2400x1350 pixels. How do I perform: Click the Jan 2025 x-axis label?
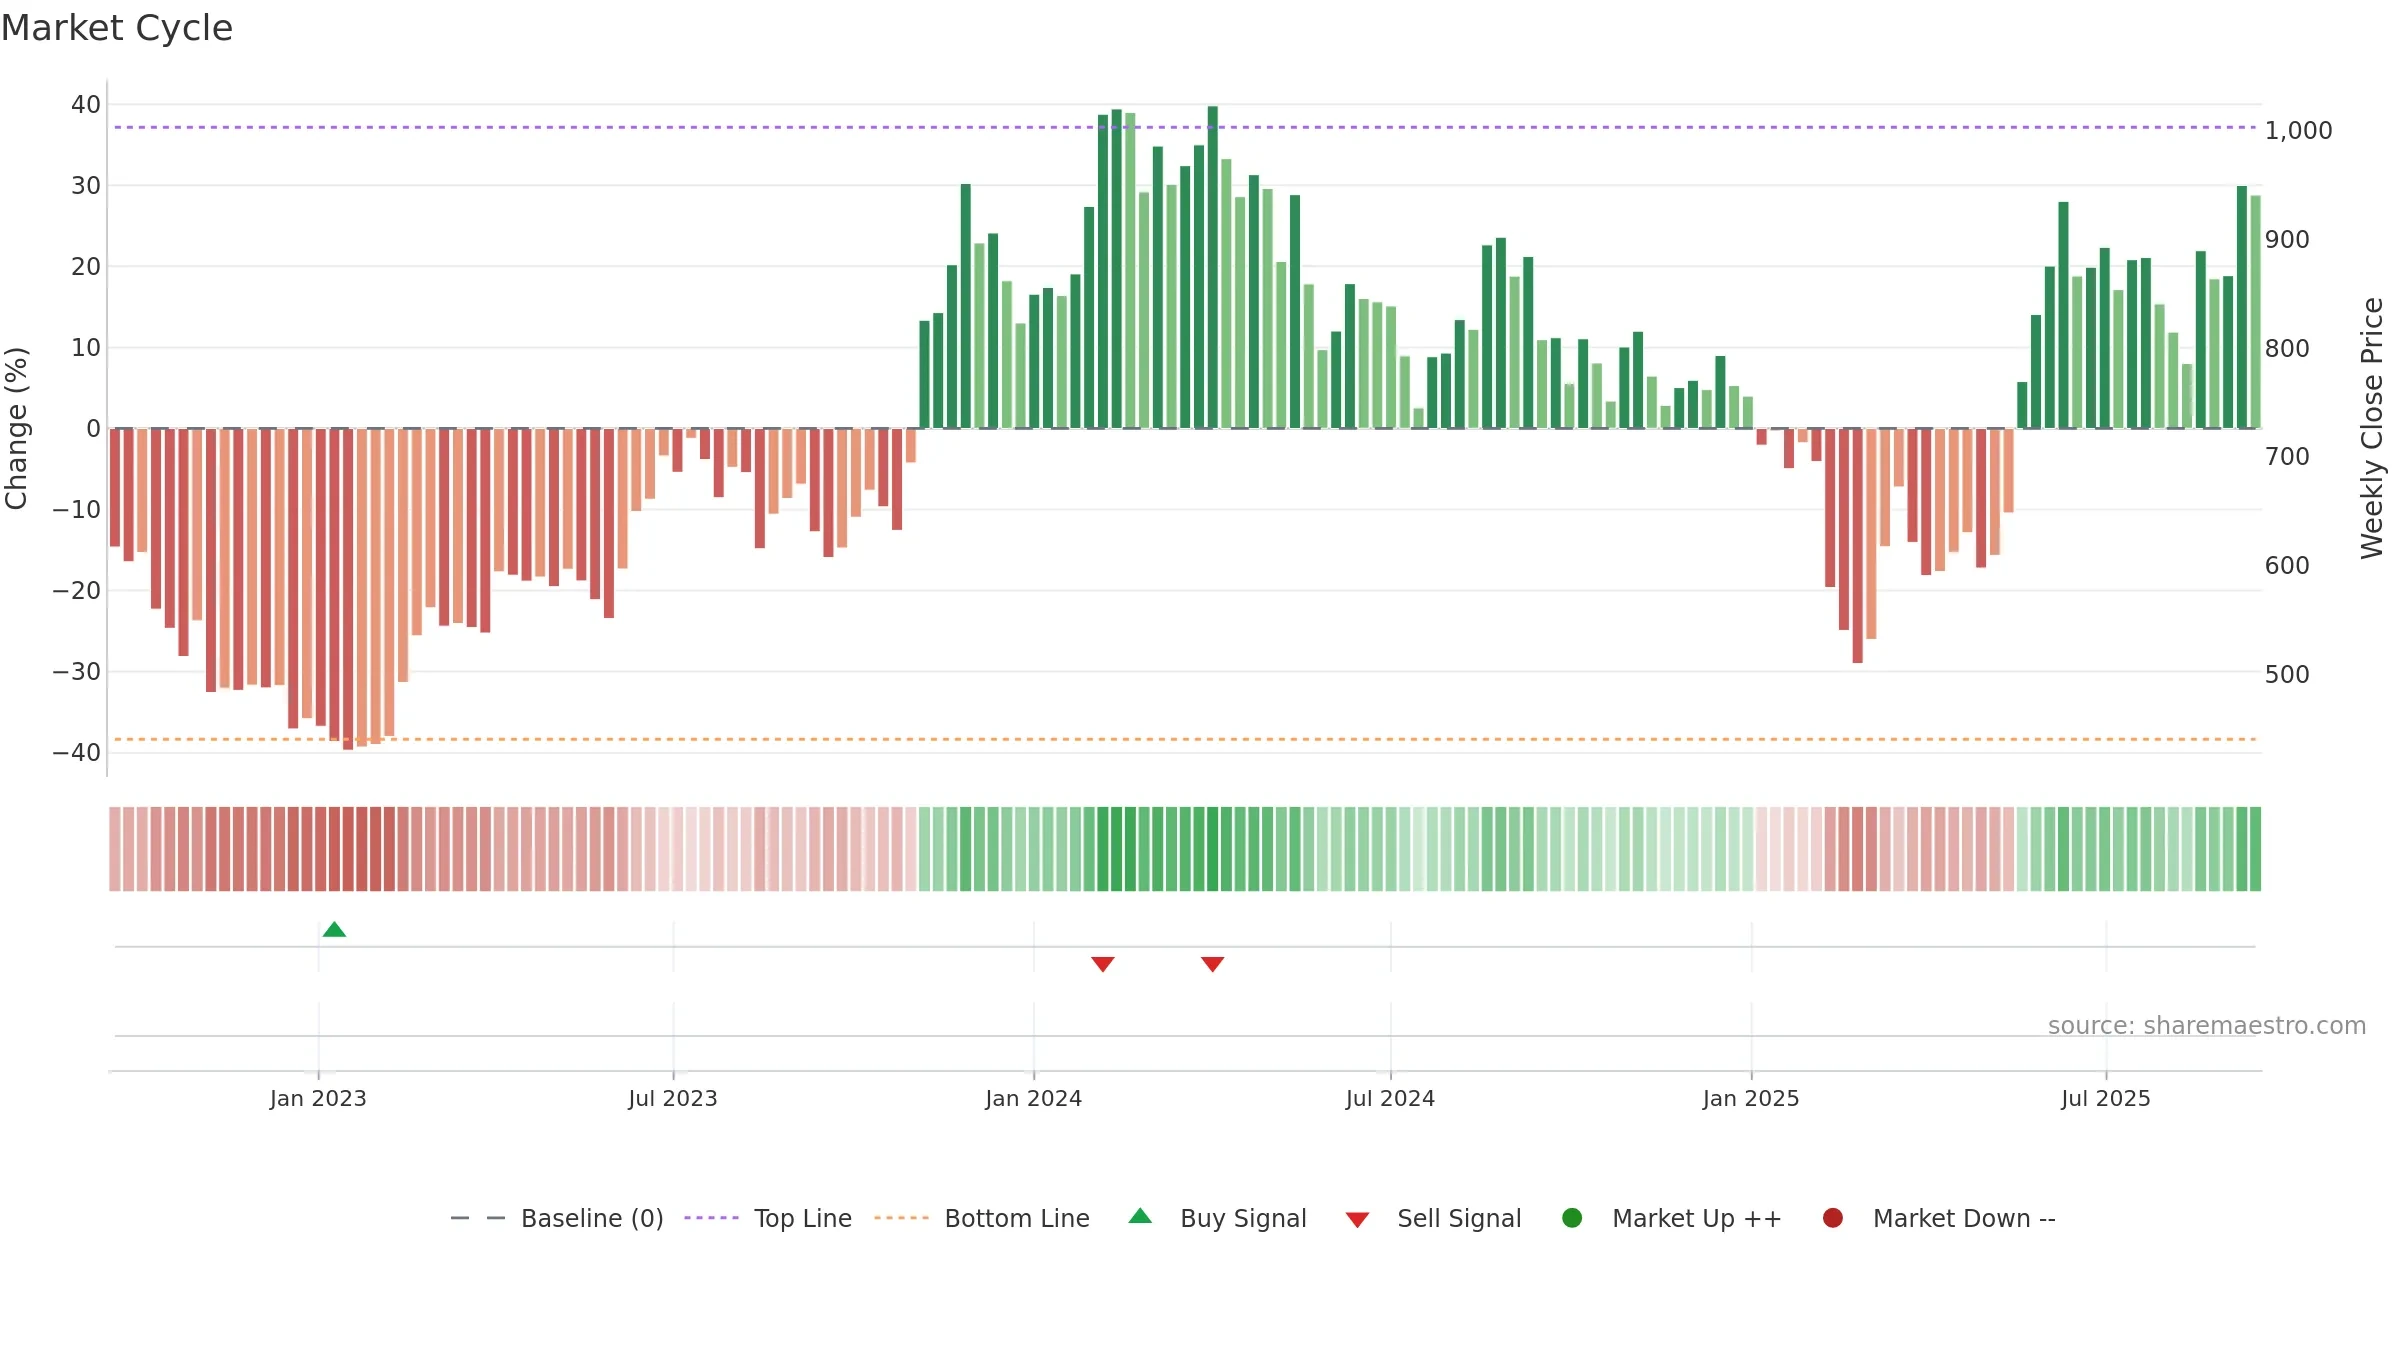[x=1751, y=1098]
